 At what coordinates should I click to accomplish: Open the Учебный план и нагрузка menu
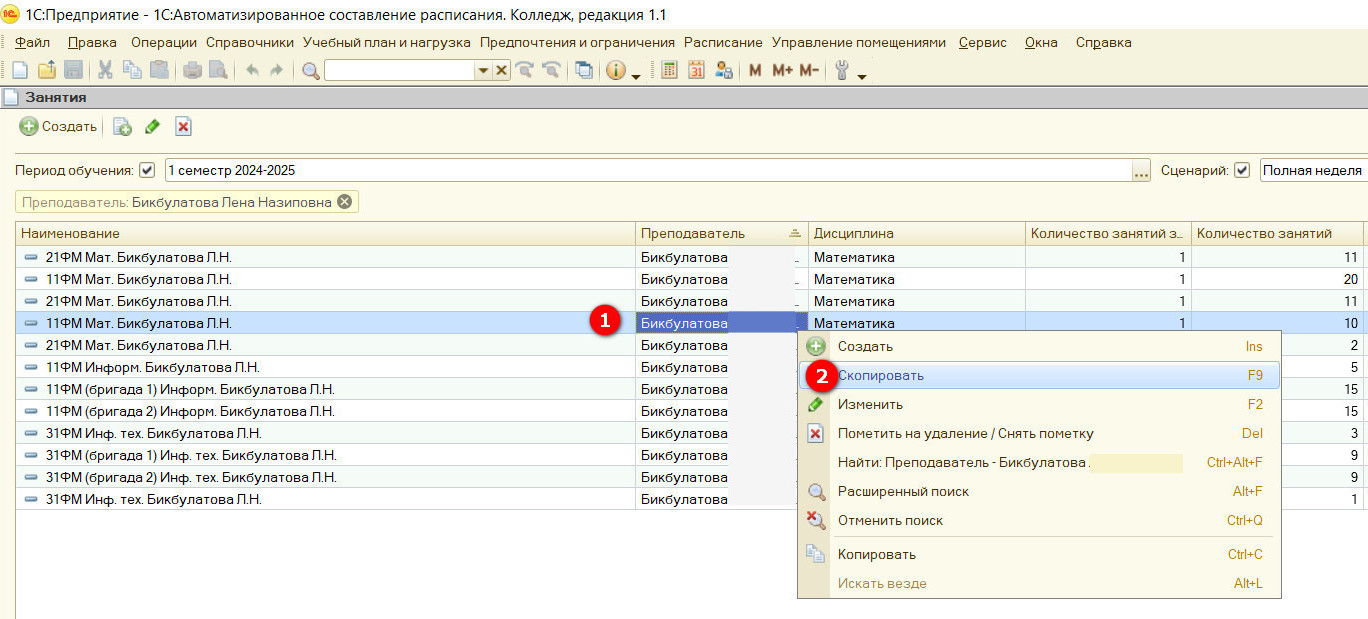(386, 42)
